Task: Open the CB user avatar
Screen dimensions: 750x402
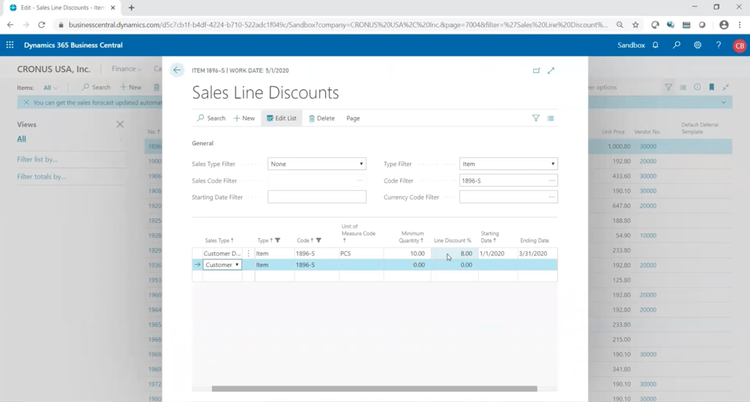Action: pyautogui.click(x=739, y=45)
